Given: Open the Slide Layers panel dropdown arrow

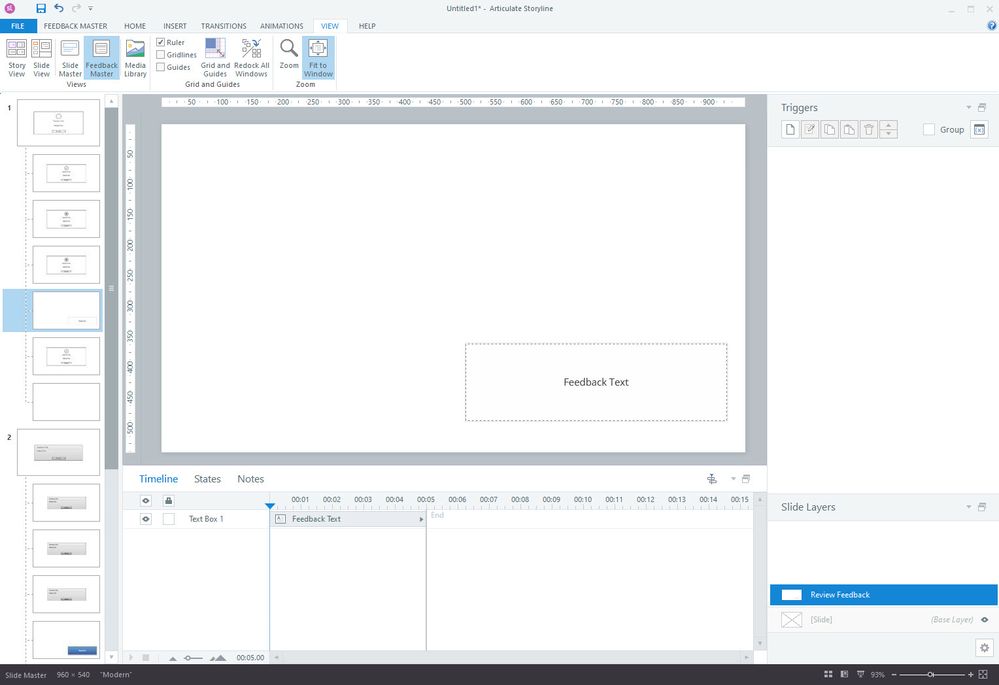Looking at the screenshot, I should click(968, 508).
